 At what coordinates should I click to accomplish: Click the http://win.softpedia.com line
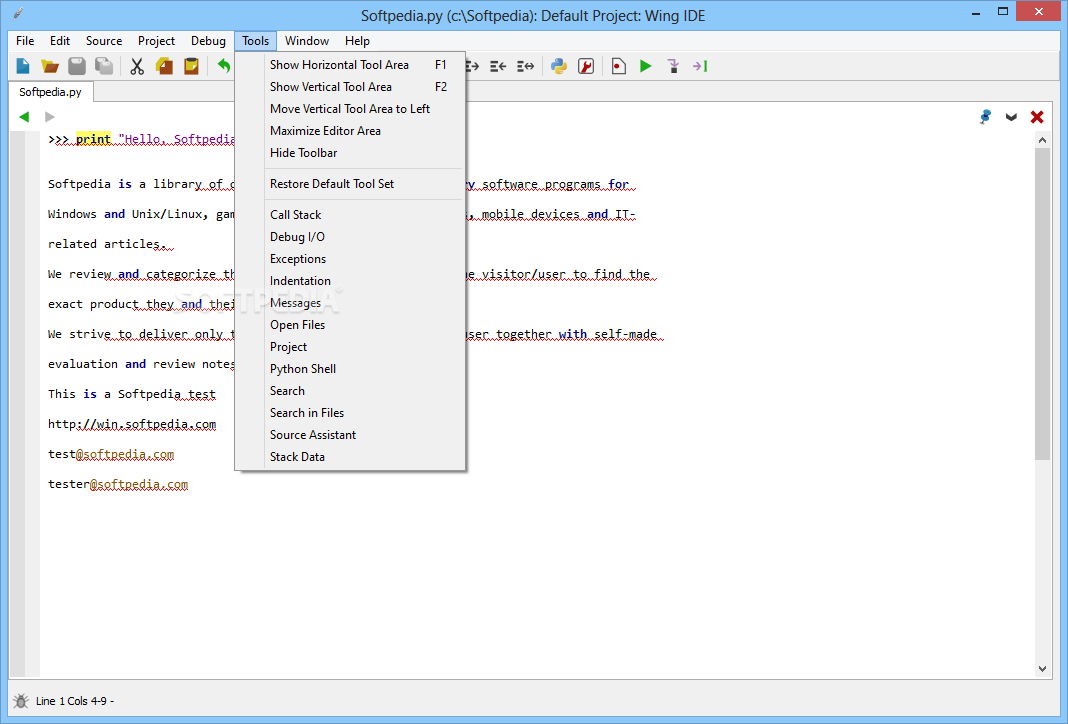[x=132, y=424]
